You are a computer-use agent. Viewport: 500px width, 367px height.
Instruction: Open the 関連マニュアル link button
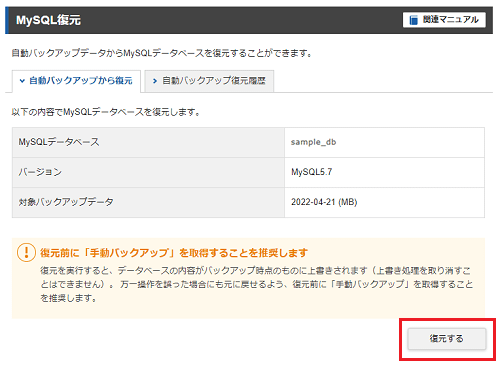(444, 20)
